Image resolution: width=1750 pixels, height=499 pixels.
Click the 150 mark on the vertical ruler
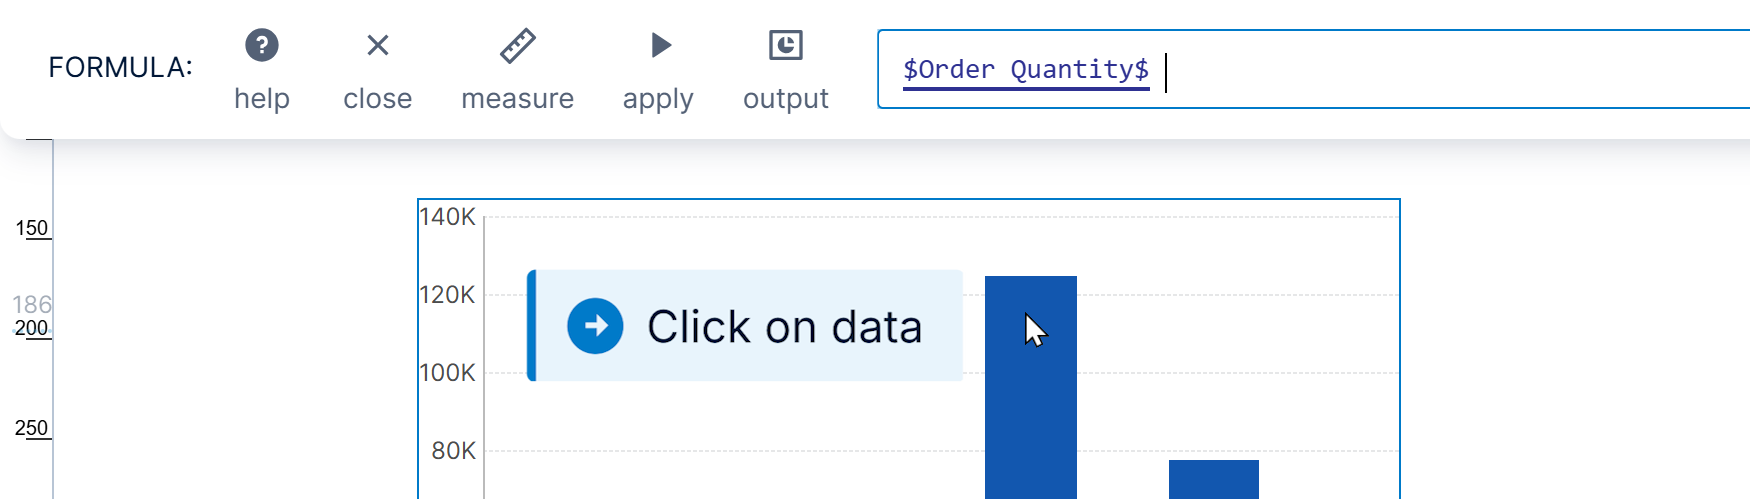[31, 228]
